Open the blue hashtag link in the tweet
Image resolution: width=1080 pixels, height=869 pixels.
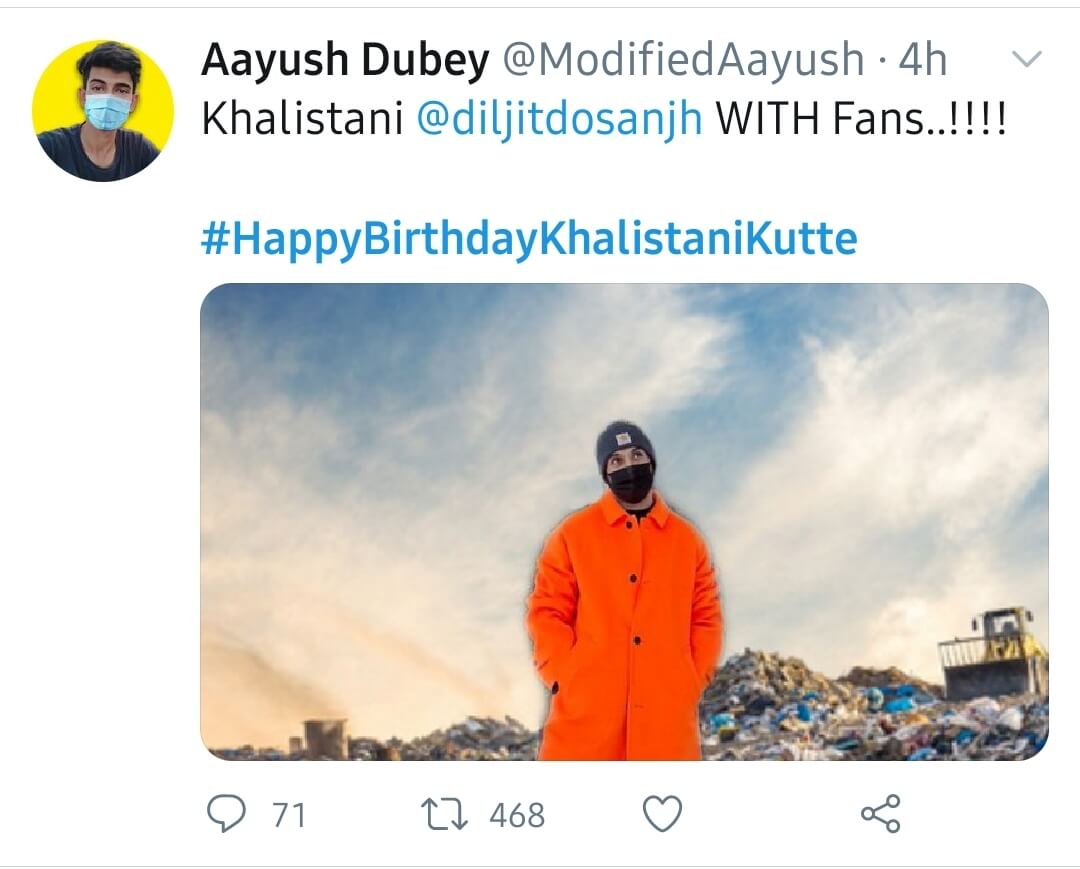[529, 240]
